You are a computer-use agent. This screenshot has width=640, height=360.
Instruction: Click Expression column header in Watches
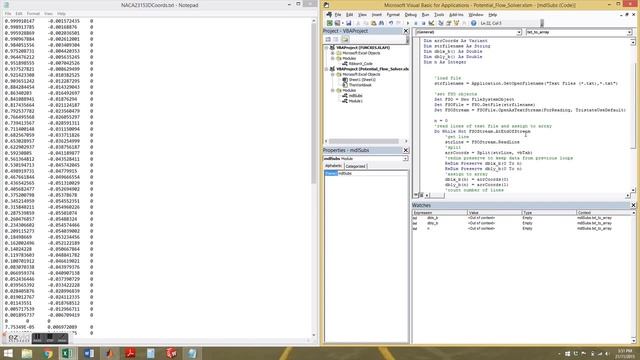click(x=440, y=213)
